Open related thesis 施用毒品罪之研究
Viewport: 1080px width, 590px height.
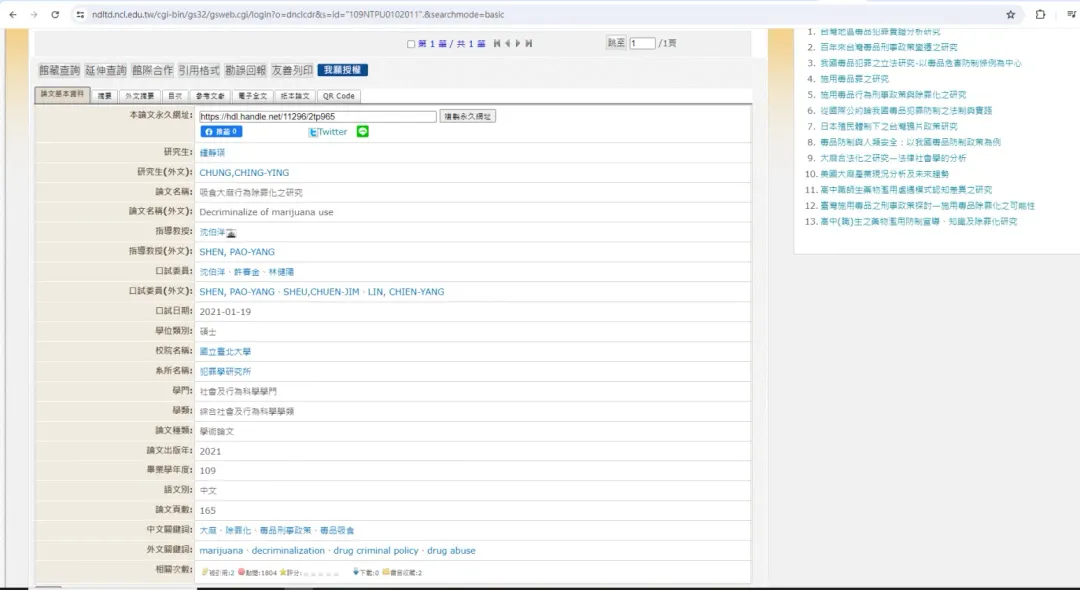pos(854,79)
